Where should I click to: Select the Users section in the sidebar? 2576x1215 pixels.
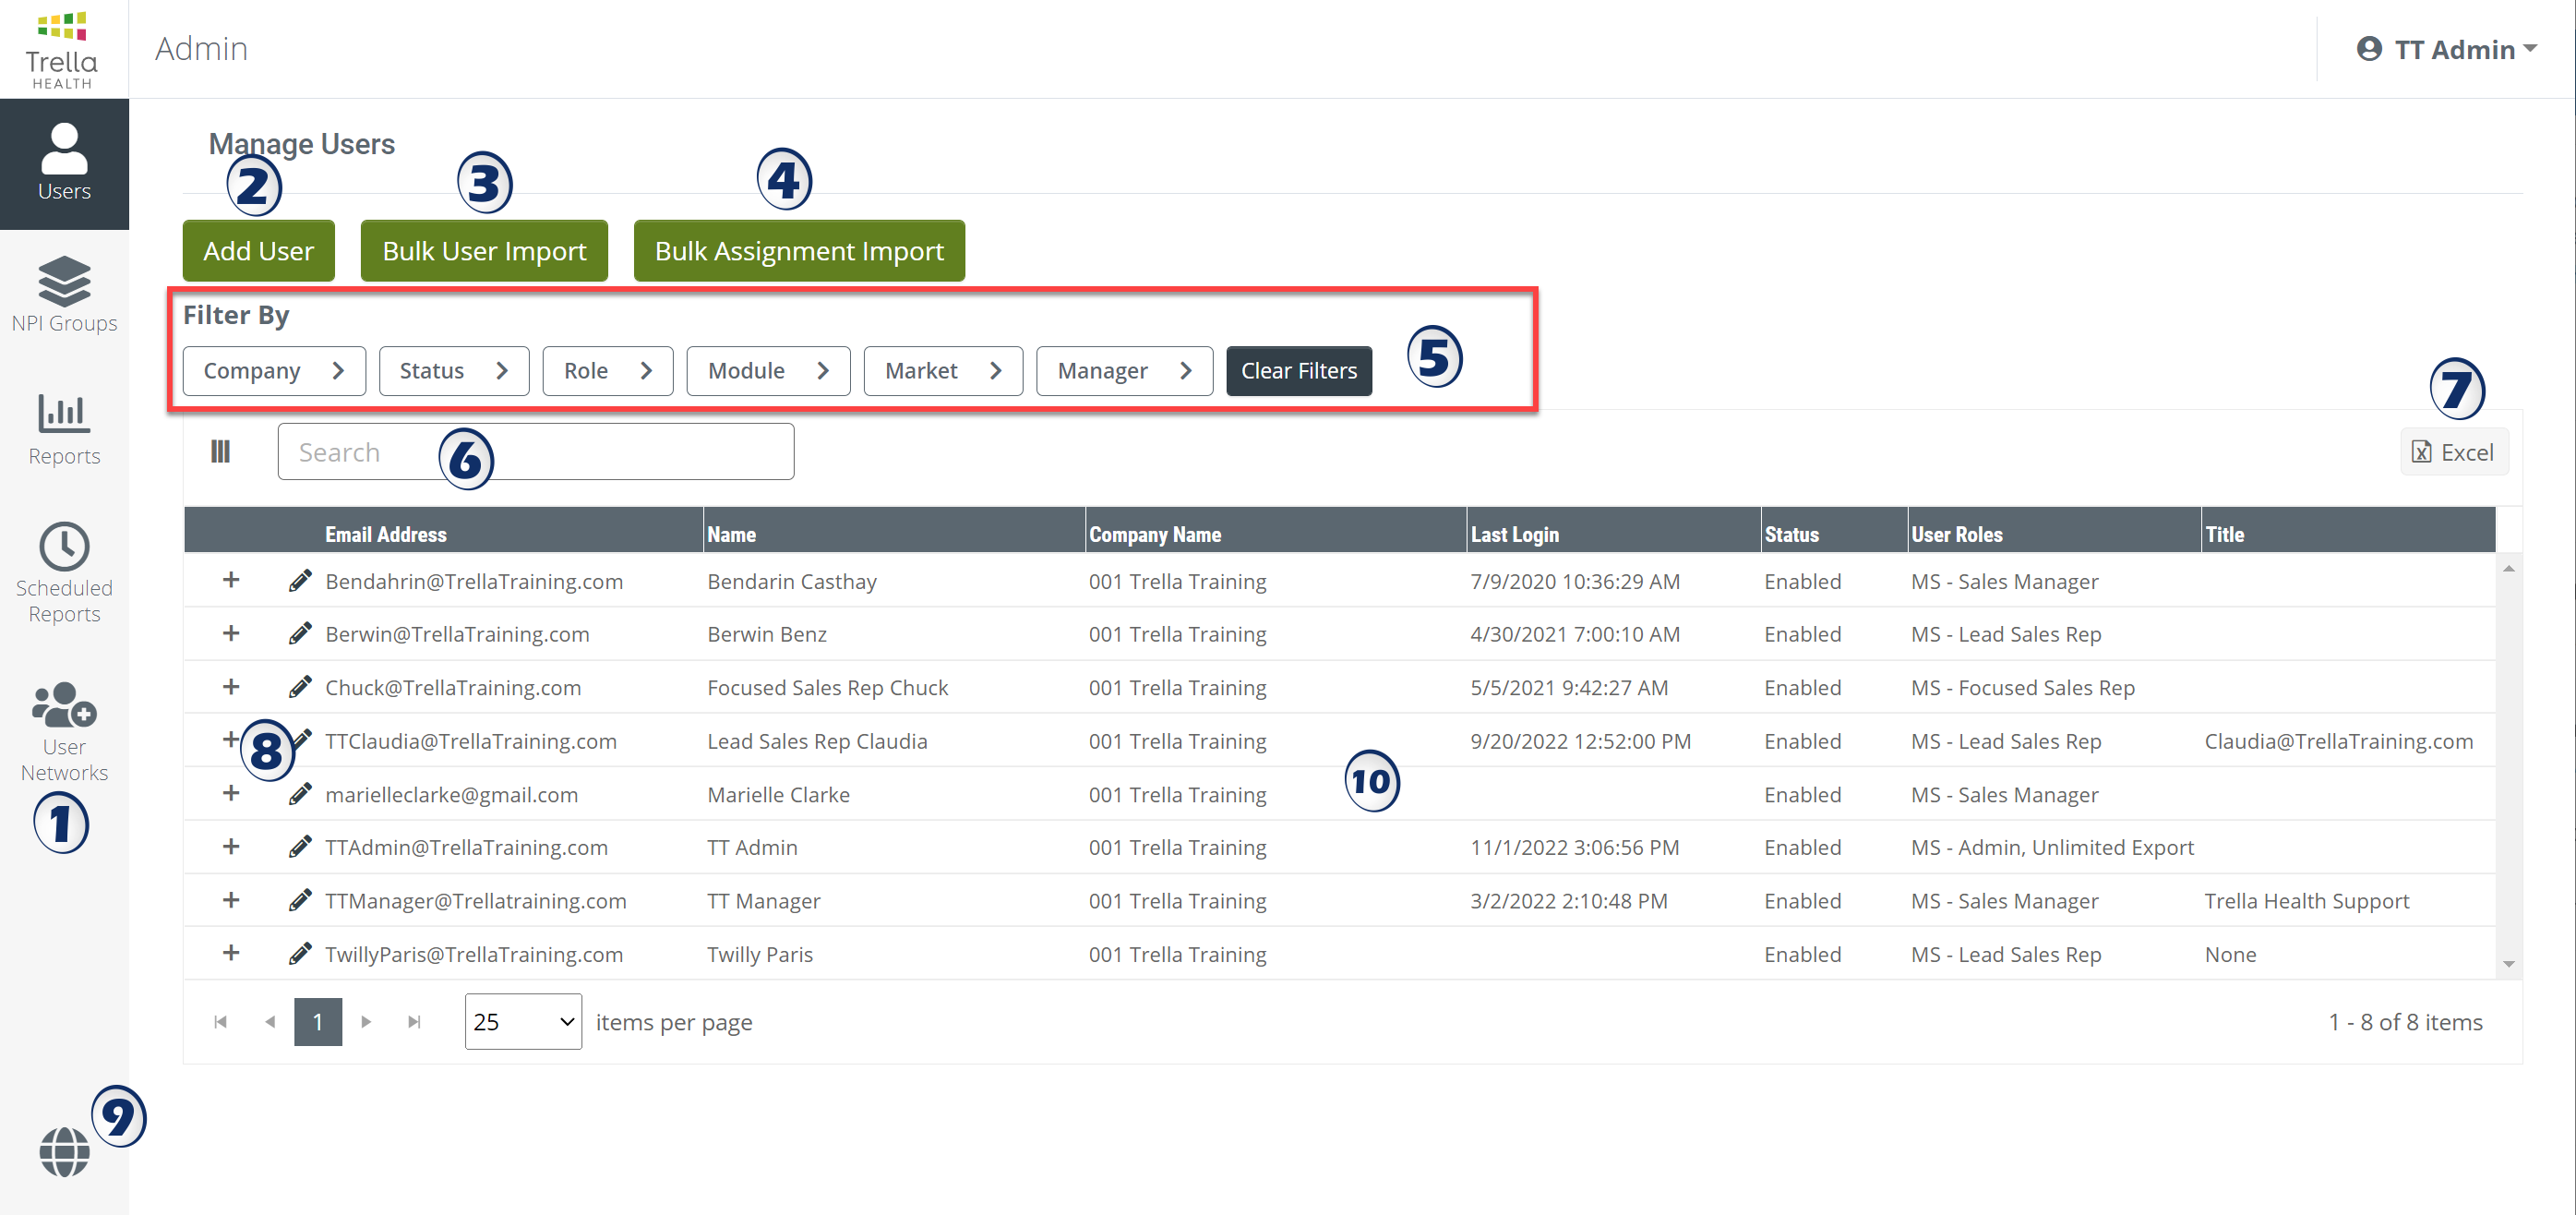pos(64,163)
